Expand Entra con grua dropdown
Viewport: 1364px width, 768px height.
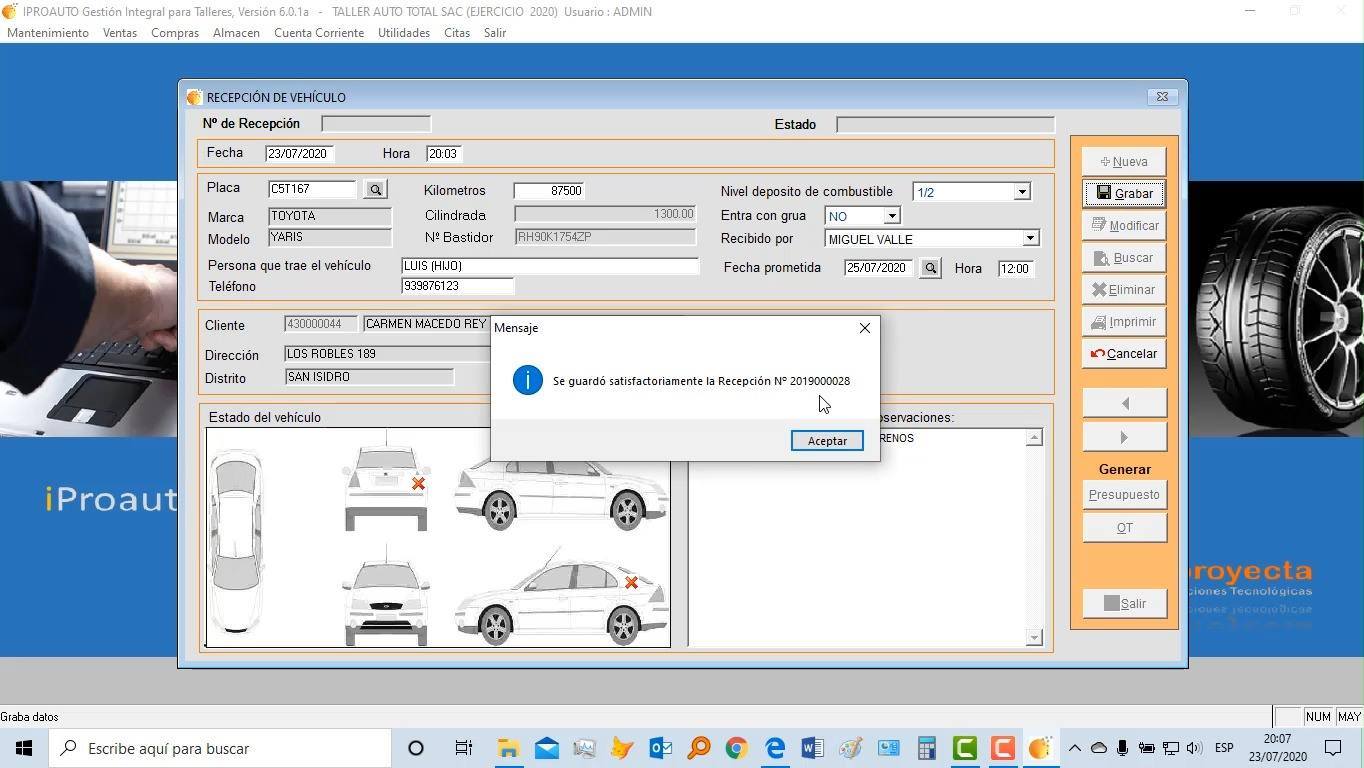point(891,216)
